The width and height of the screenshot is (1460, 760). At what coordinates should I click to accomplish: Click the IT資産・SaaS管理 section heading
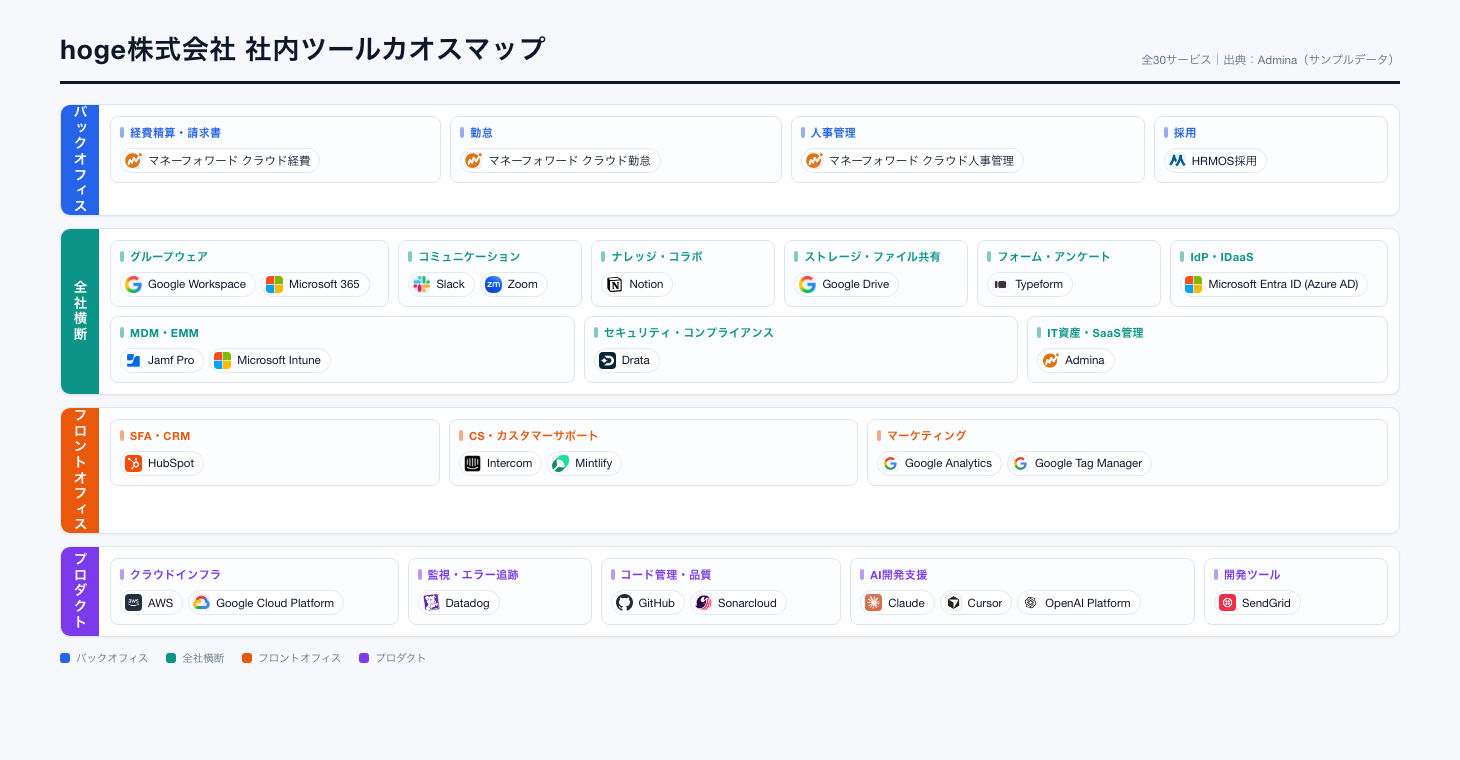pos(1095,333)
